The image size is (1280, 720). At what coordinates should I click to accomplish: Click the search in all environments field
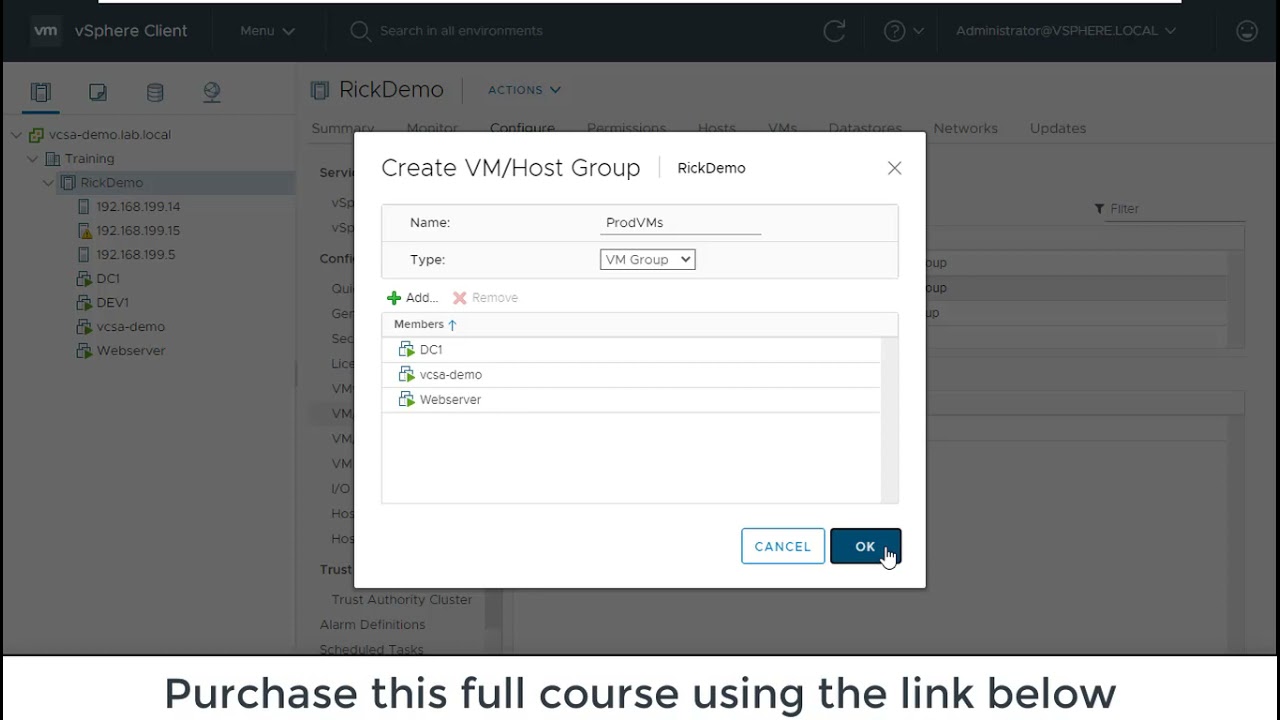pos(460,31)
